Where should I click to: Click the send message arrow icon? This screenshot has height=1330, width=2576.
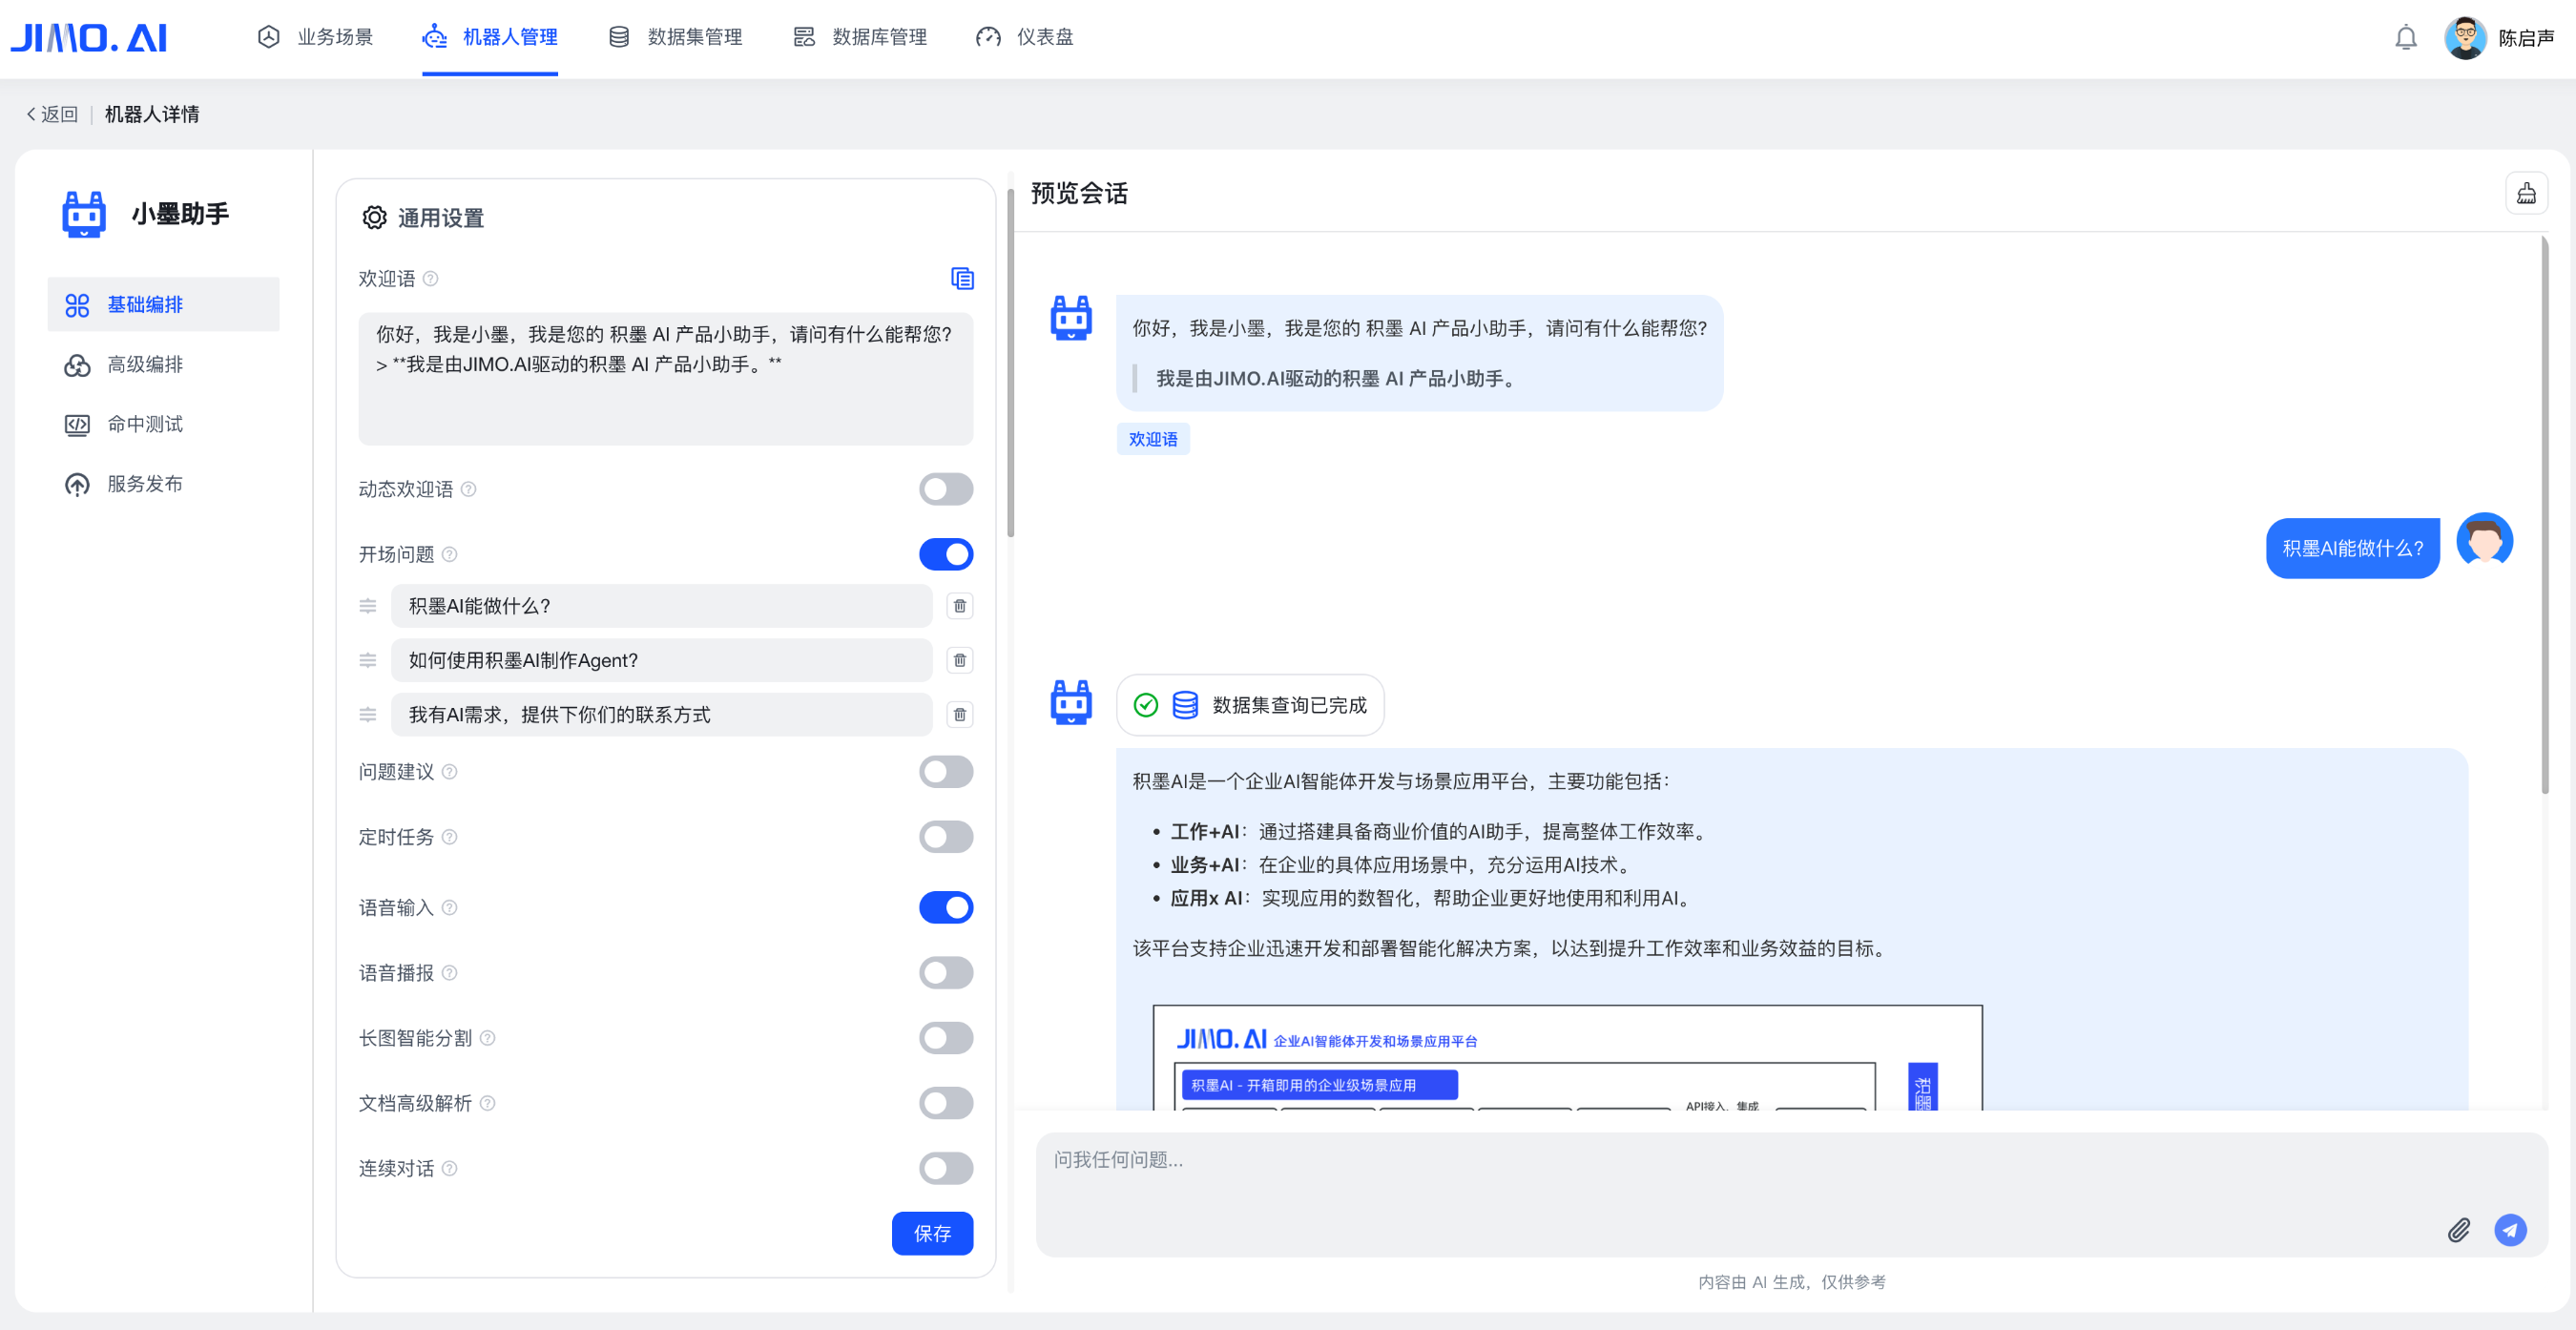click(2509, 1230)
